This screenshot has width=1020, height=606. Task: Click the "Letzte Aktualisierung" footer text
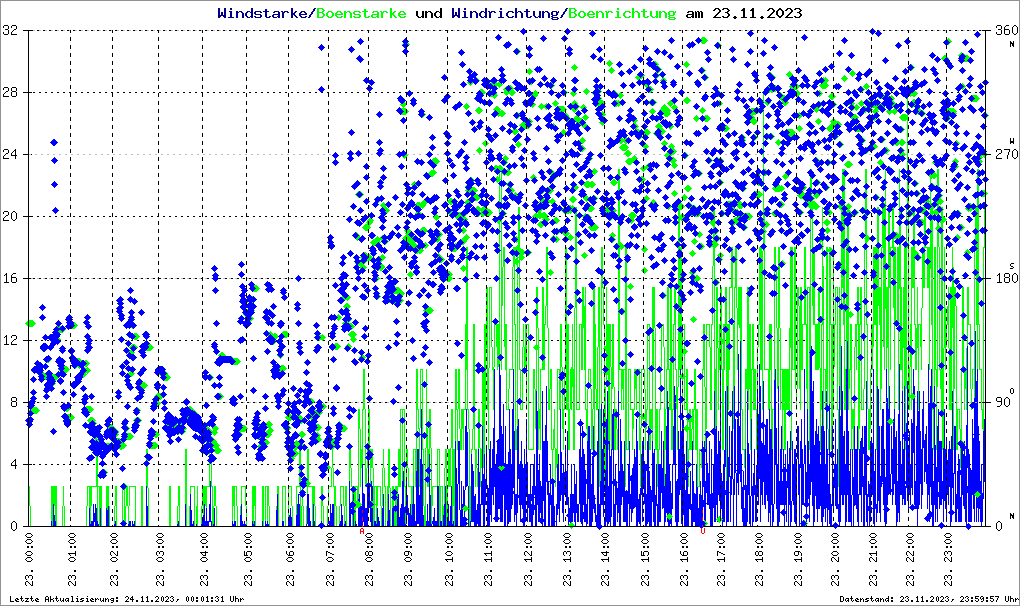pos(124,599)
